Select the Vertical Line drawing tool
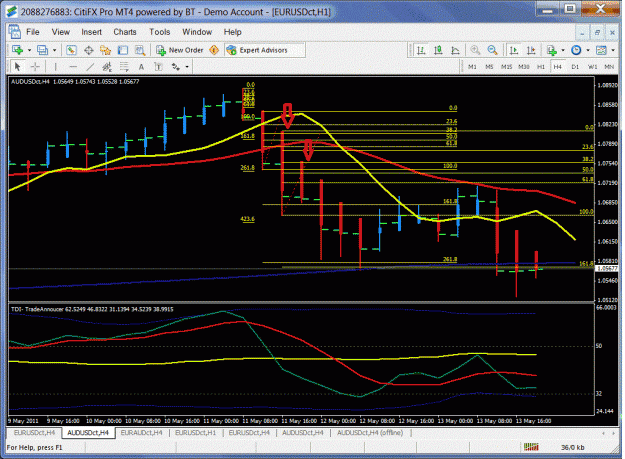Viewport: 625px width, 459px height. (55, 67)
